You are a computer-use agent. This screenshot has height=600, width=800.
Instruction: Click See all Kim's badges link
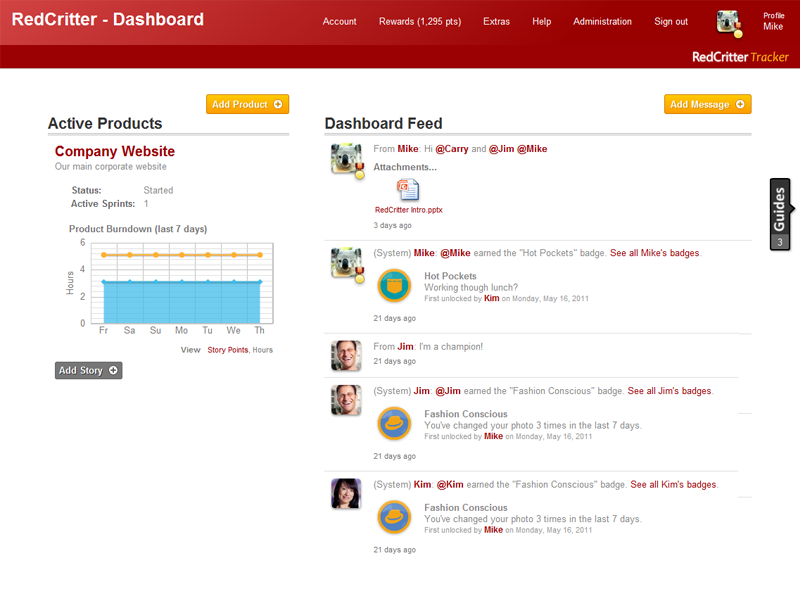click(x=673, y=485)
